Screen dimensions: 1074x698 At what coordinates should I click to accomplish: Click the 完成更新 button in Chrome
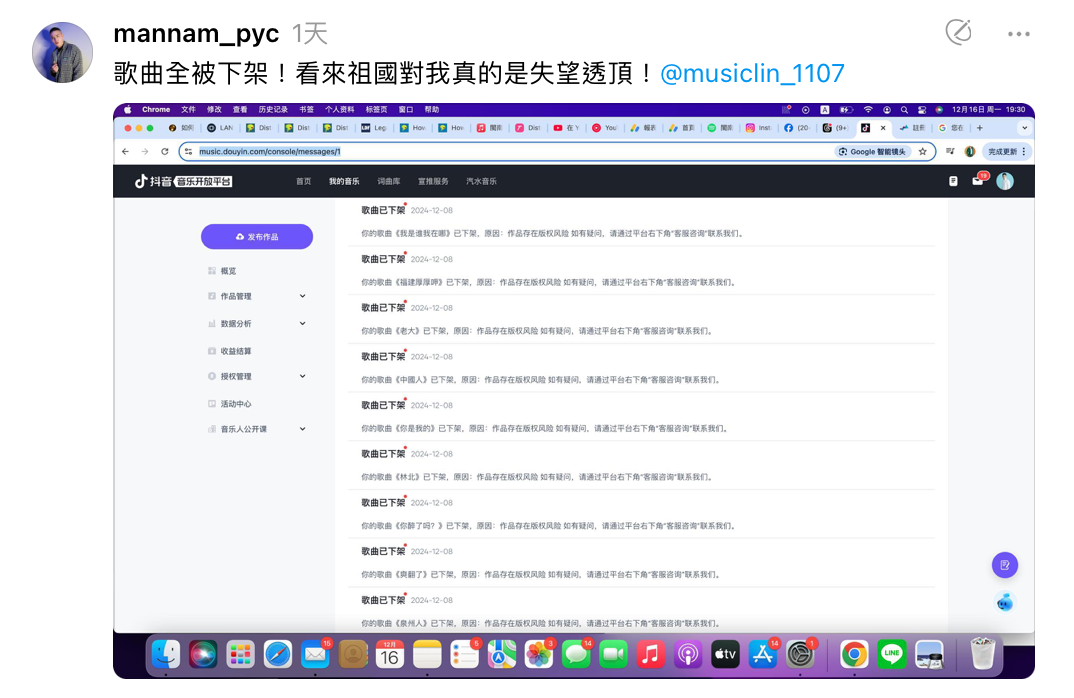(x=1006, y=151)
